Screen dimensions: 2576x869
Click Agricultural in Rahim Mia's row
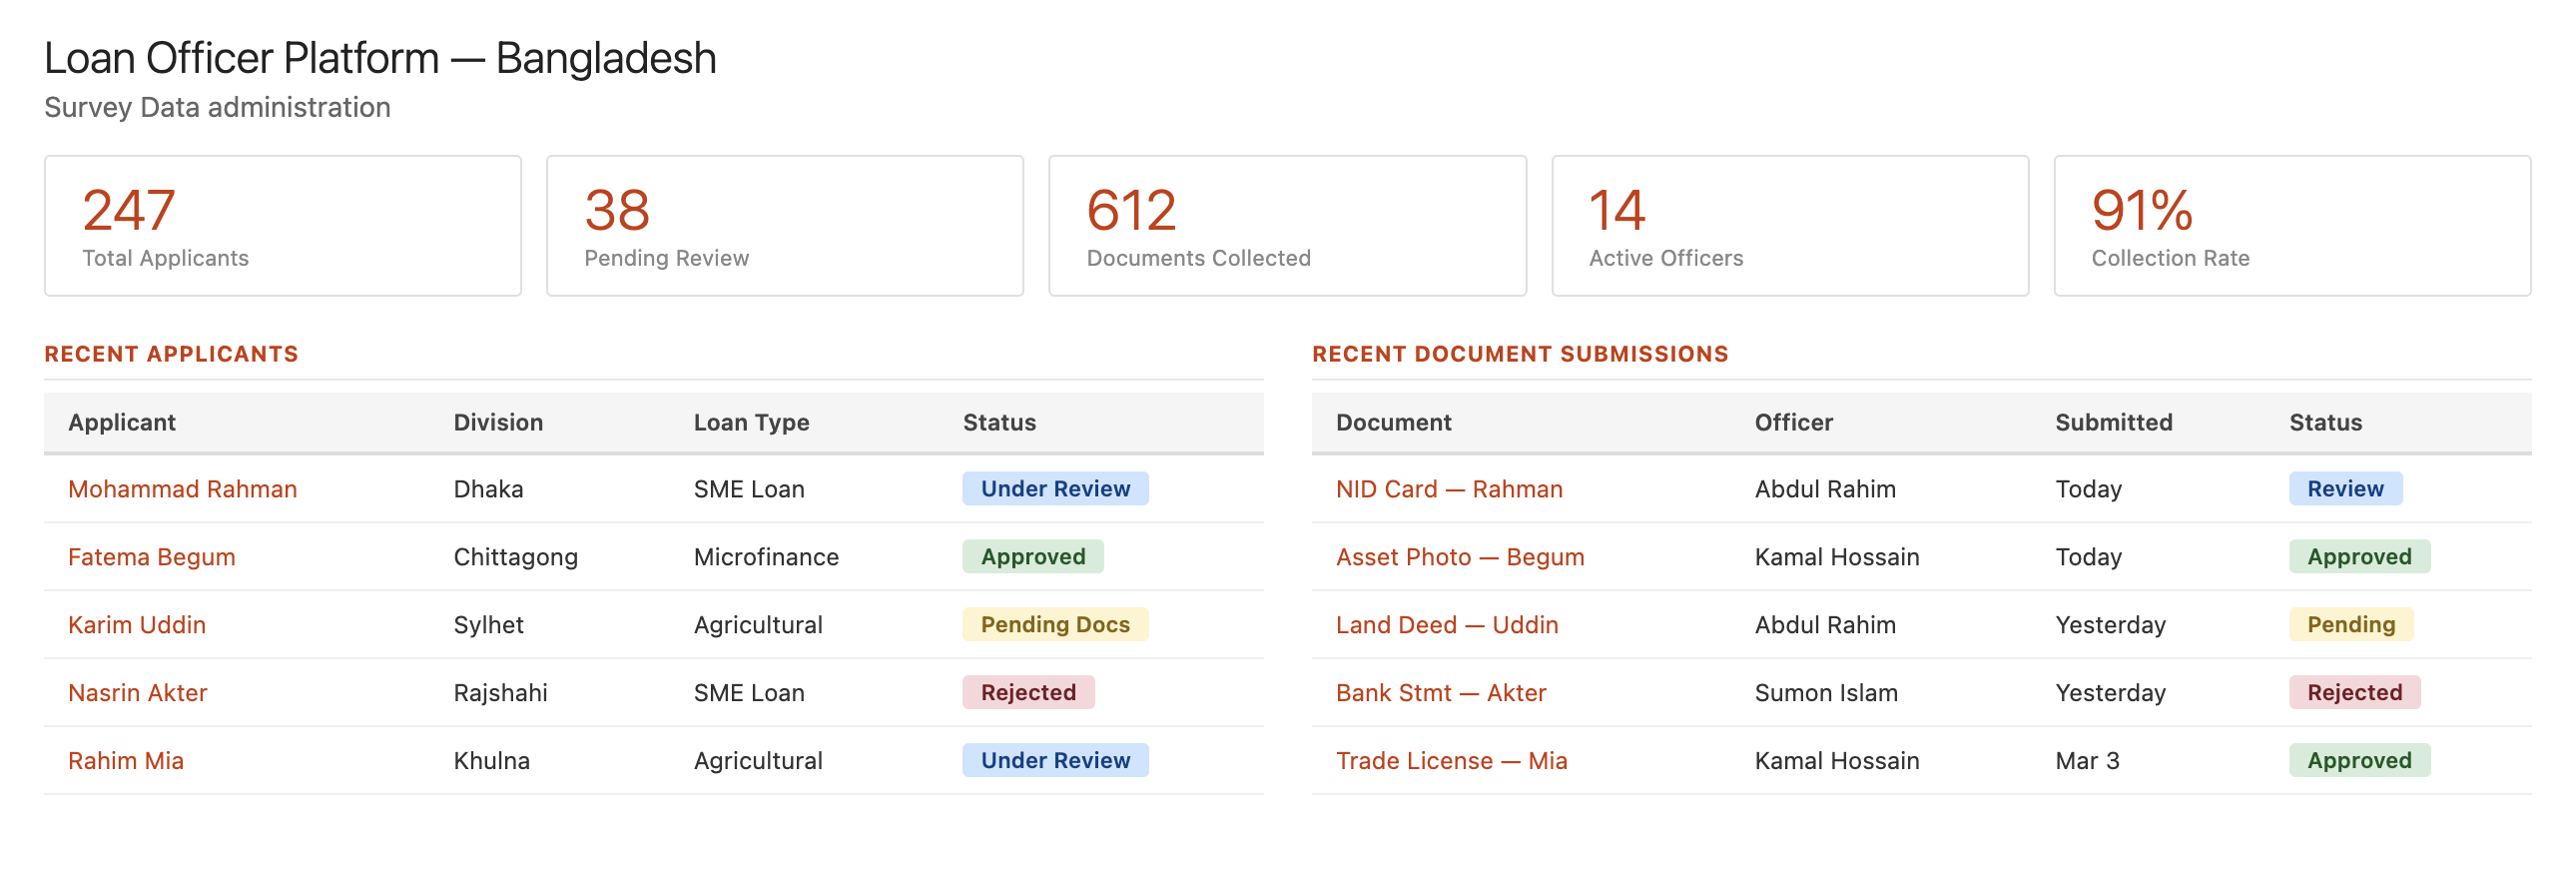tap(758, 761)
